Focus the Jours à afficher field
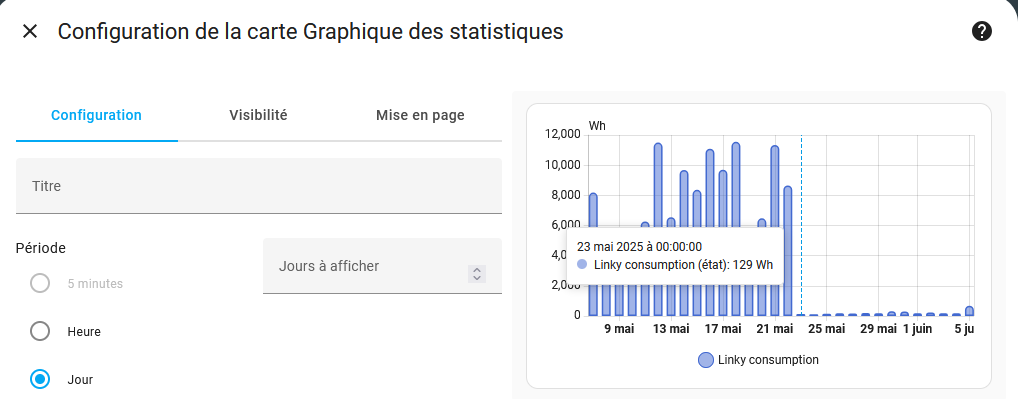1018x399 pixels. [382, 266]
